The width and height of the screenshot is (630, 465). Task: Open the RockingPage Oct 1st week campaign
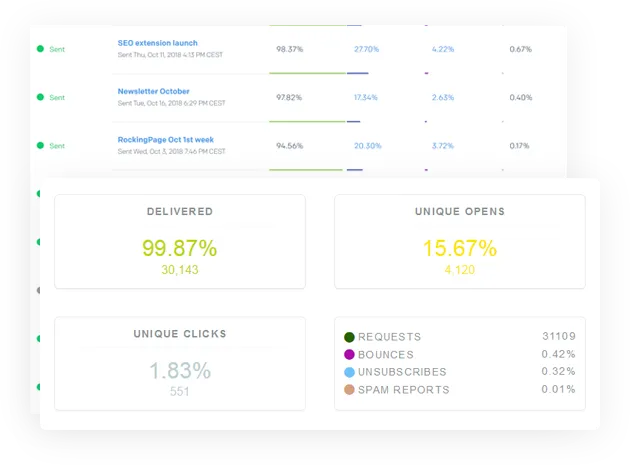(166, 139)
